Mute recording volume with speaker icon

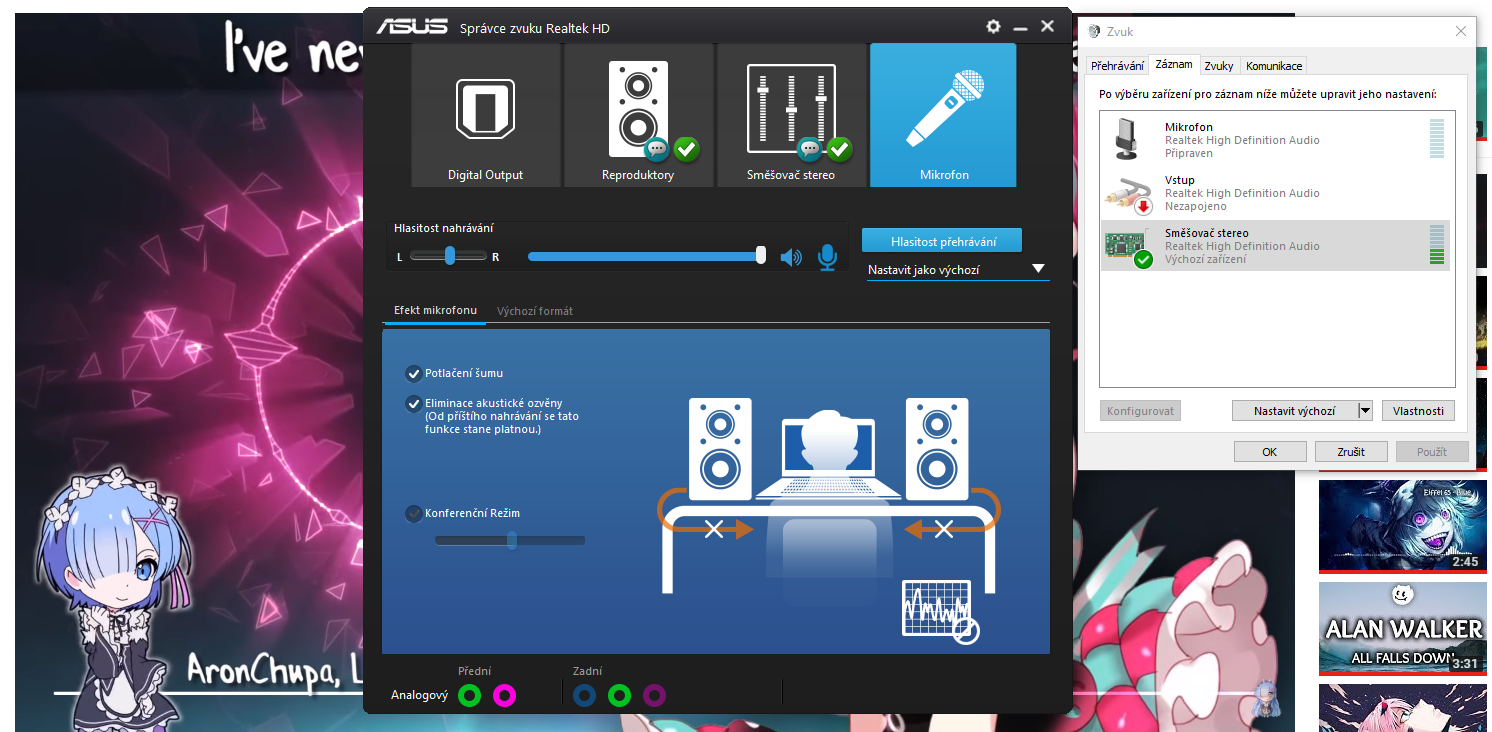click(791, 257)
